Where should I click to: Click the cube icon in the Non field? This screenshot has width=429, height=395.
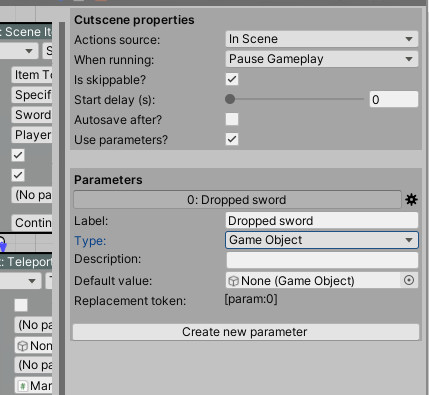click(23, 346)
